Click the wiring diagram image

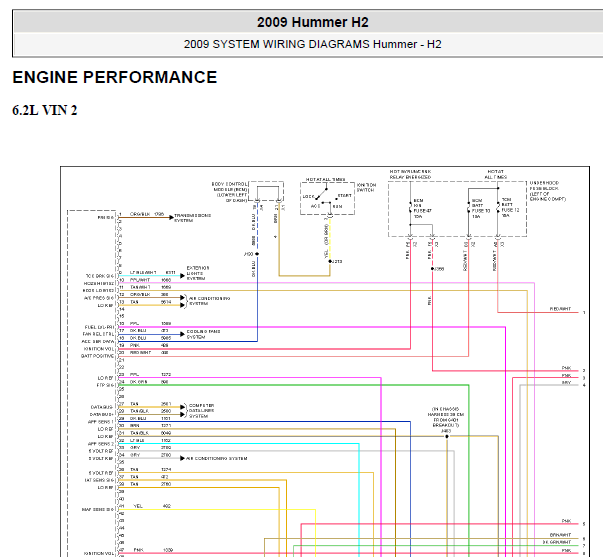pyautogui.click(x=325, y=362)
